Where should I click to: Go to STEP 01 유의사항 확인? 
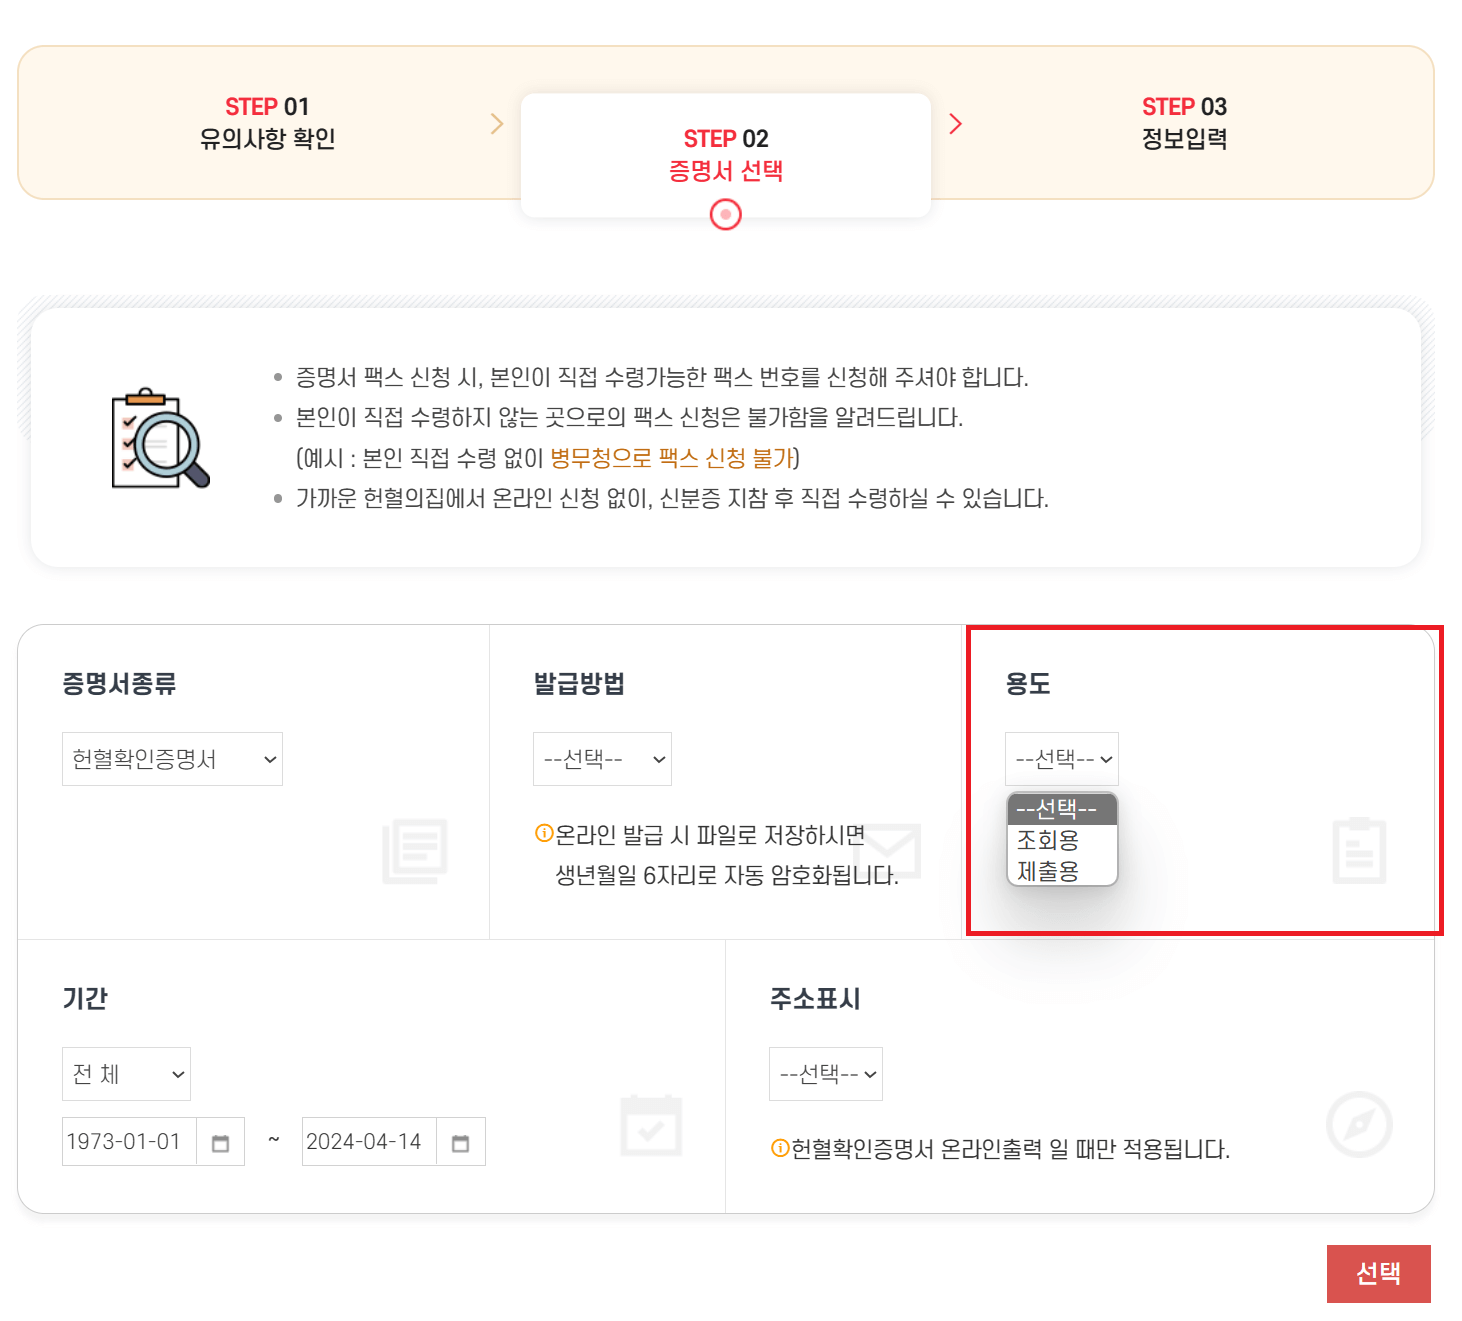266,122
